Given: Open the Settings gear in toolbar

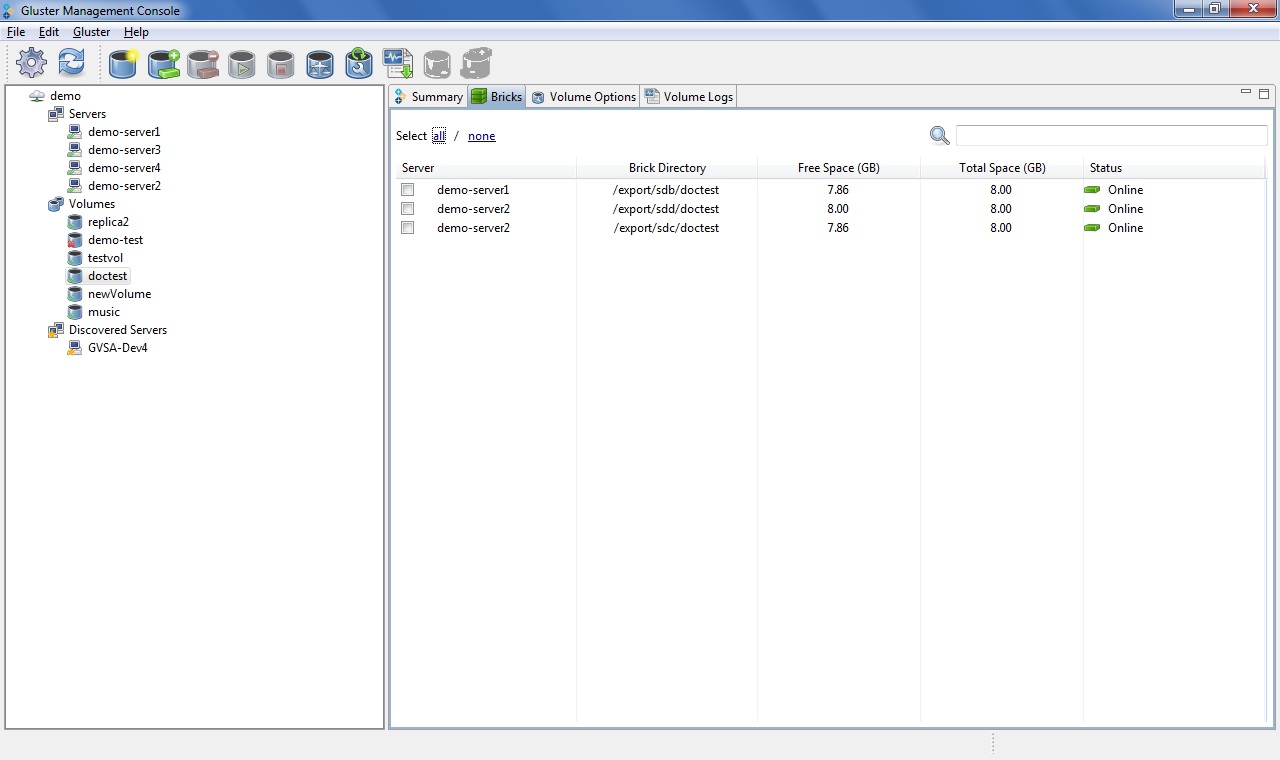Looking at the screenshot, I should tap(31, 63).
